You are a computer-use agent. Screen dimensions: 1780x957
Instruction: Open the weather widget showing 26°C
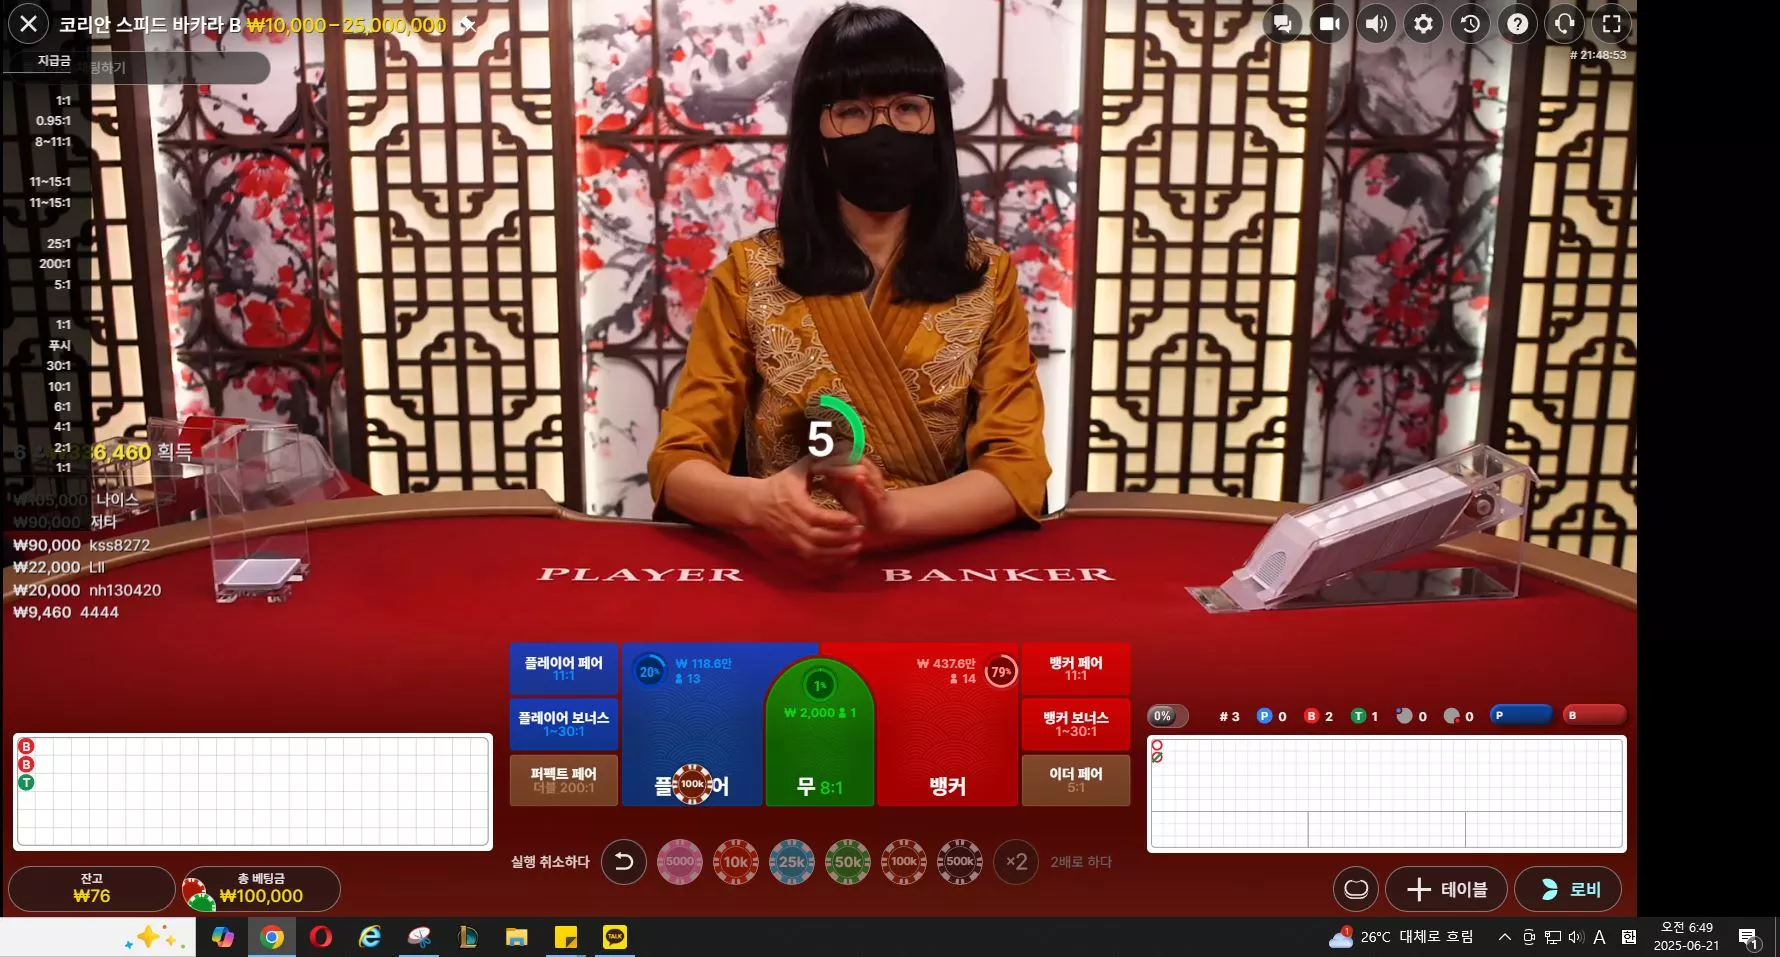(x=1401, y=937)
